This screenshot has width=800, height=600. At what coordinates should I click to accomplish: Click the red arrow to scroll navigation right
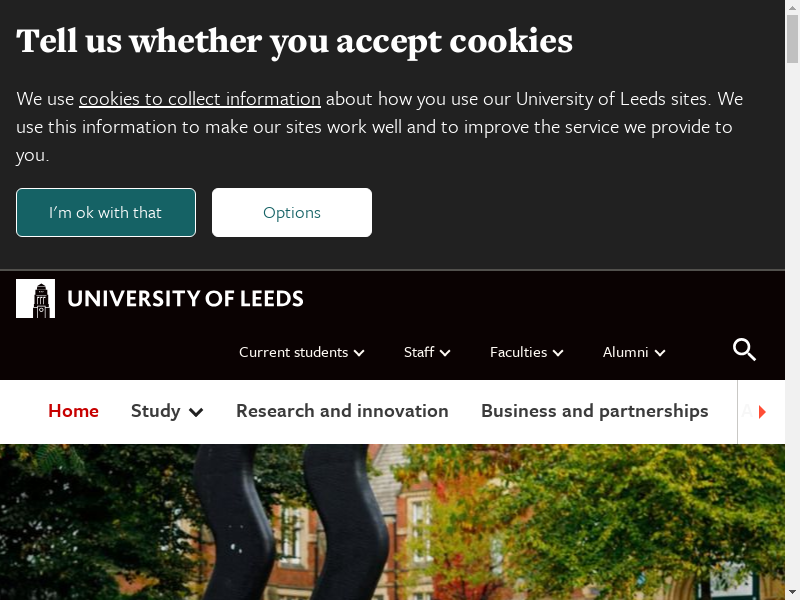click(x=762, y=412)
